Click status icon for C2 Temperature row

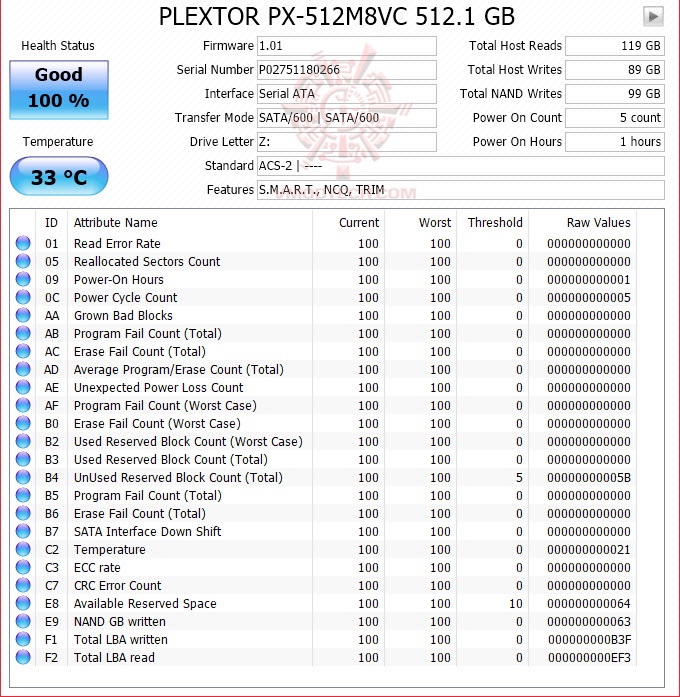[23, 549]
